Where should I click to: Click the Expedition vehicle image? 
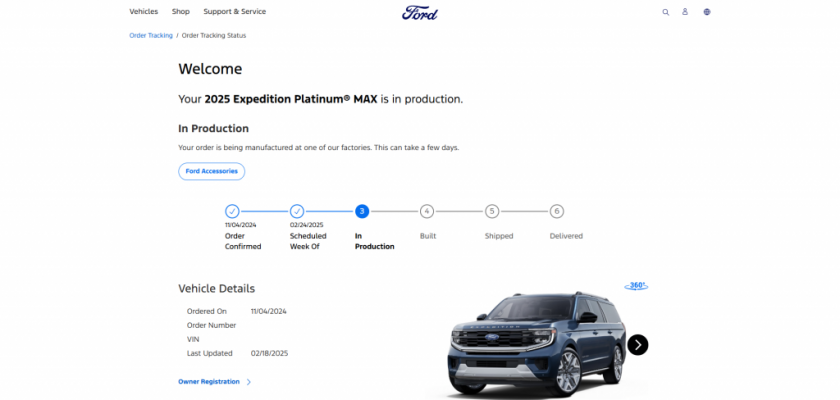click(537, 344)
